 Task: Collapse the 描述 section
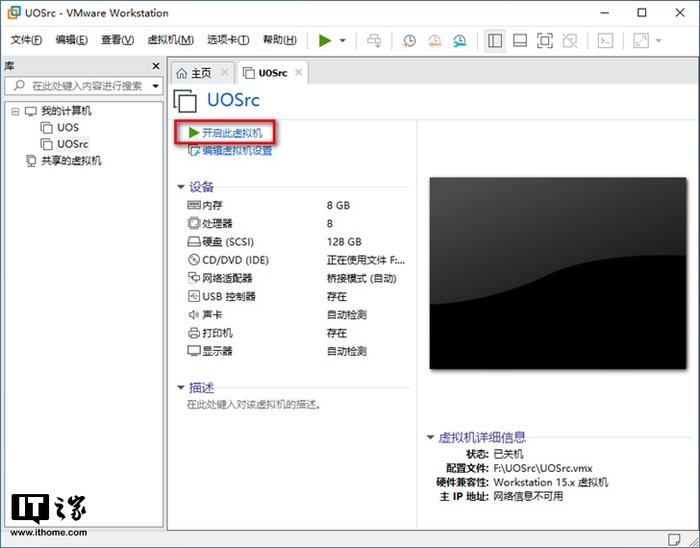(180, 387)
